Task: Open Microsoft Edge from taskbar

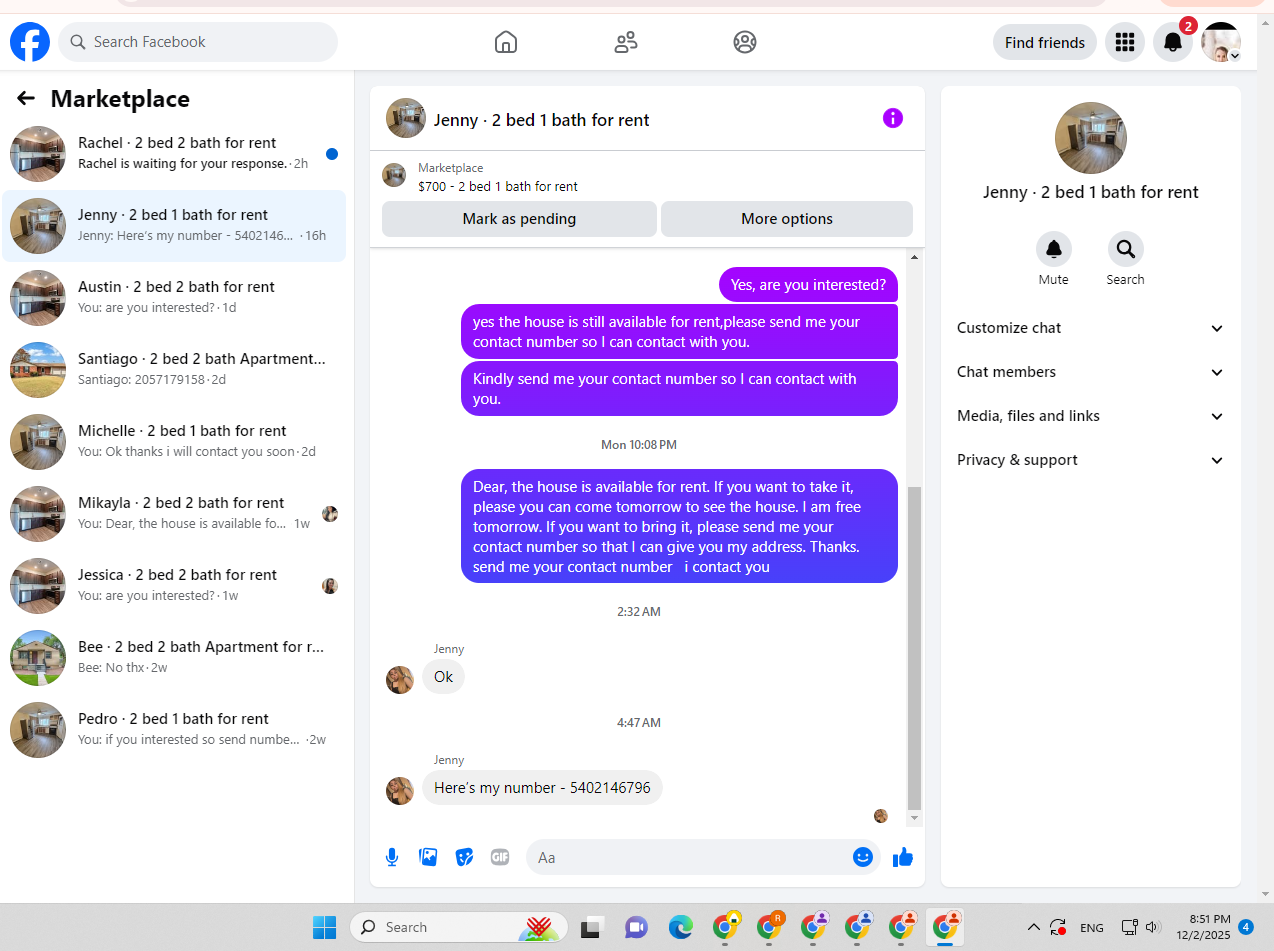Action: [x=681, y=927]
